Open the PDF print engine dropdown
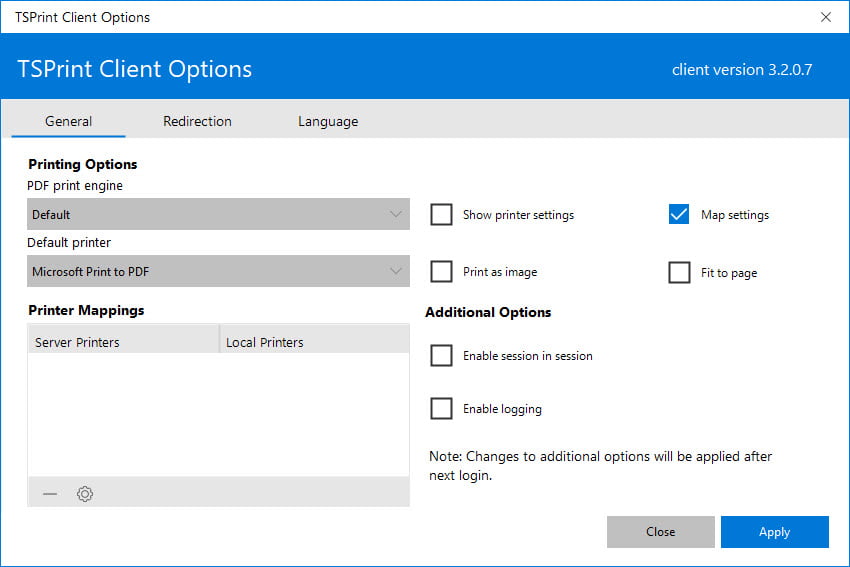The image size is (850, 567). pyautogui.click(x=218, y=214)
